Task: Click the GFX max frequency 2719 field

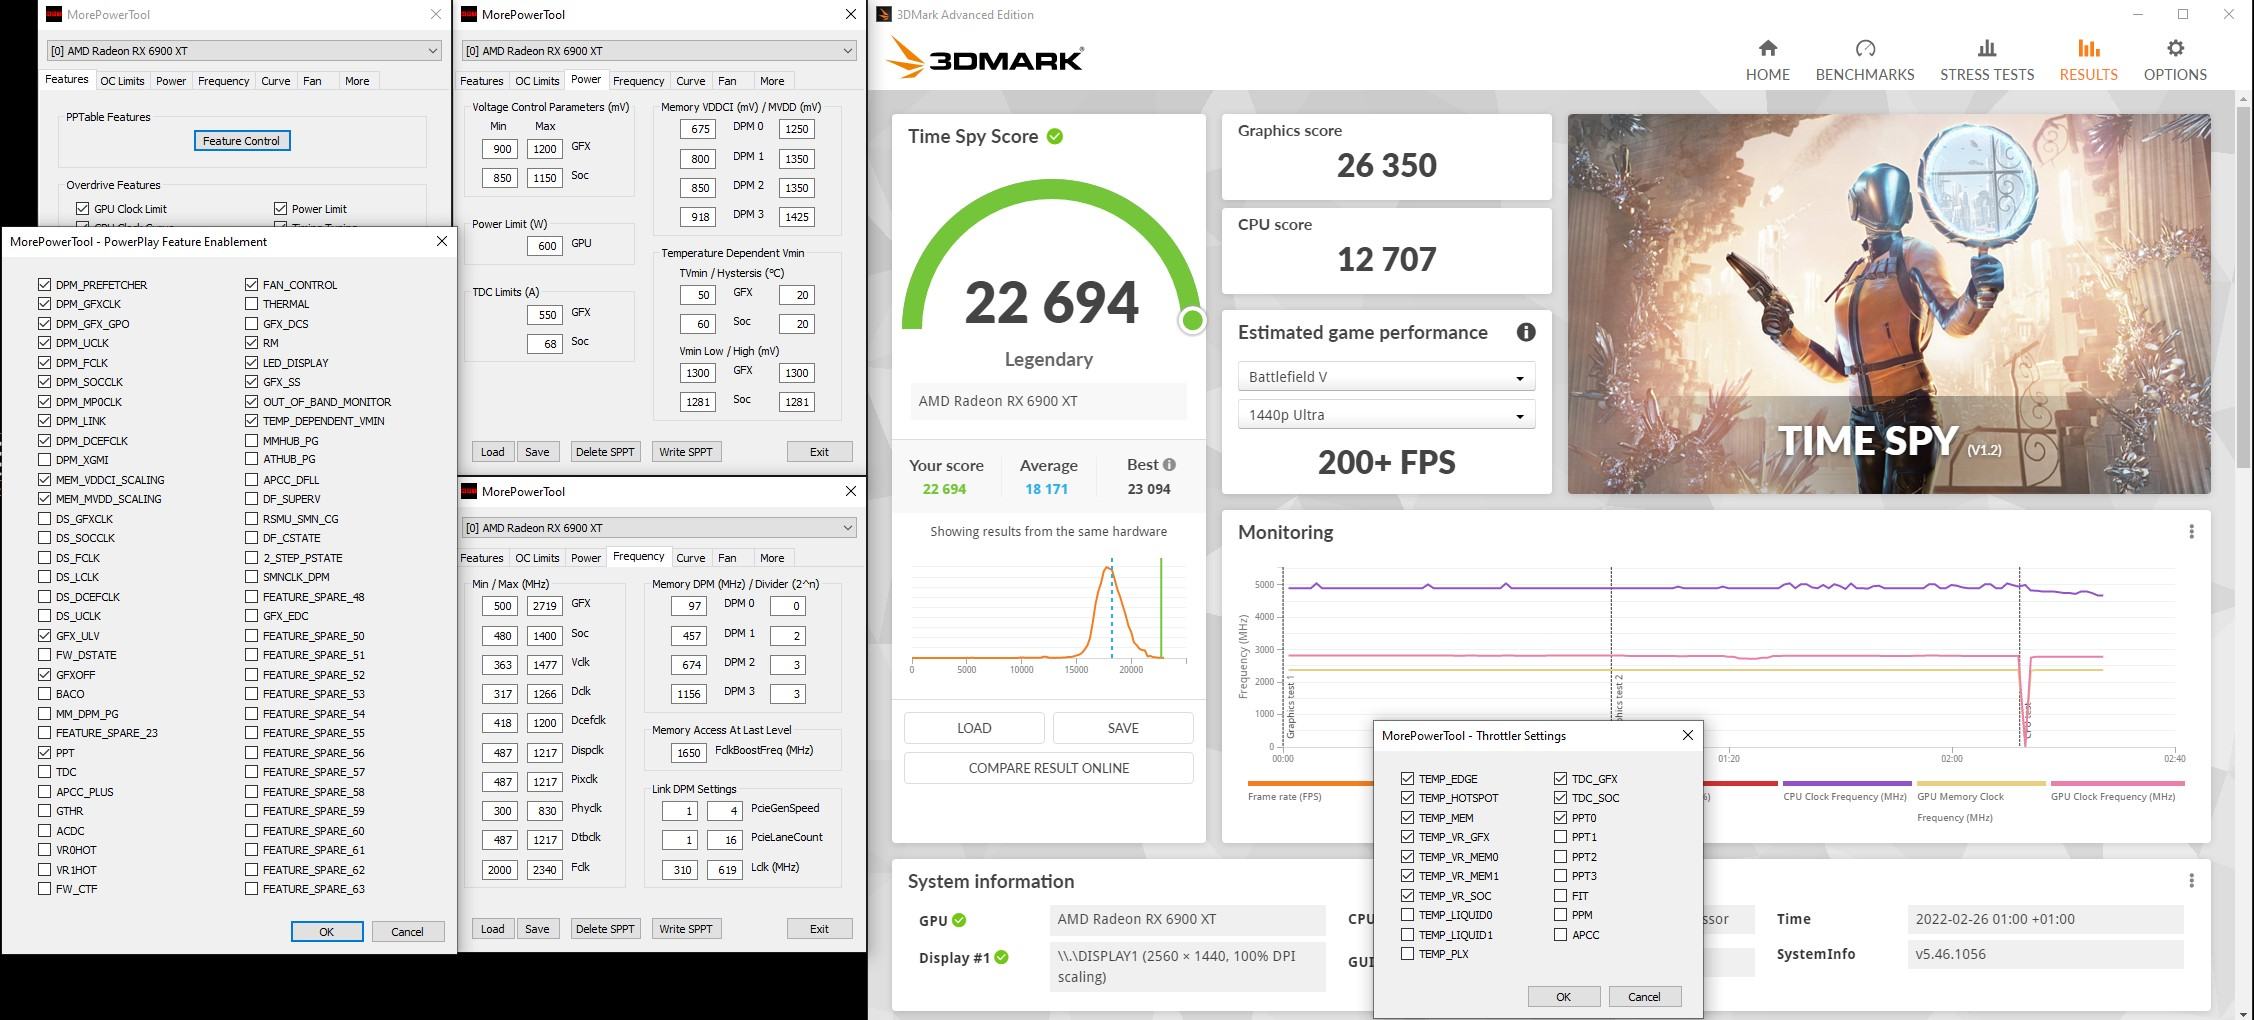Action: [544, 606]
